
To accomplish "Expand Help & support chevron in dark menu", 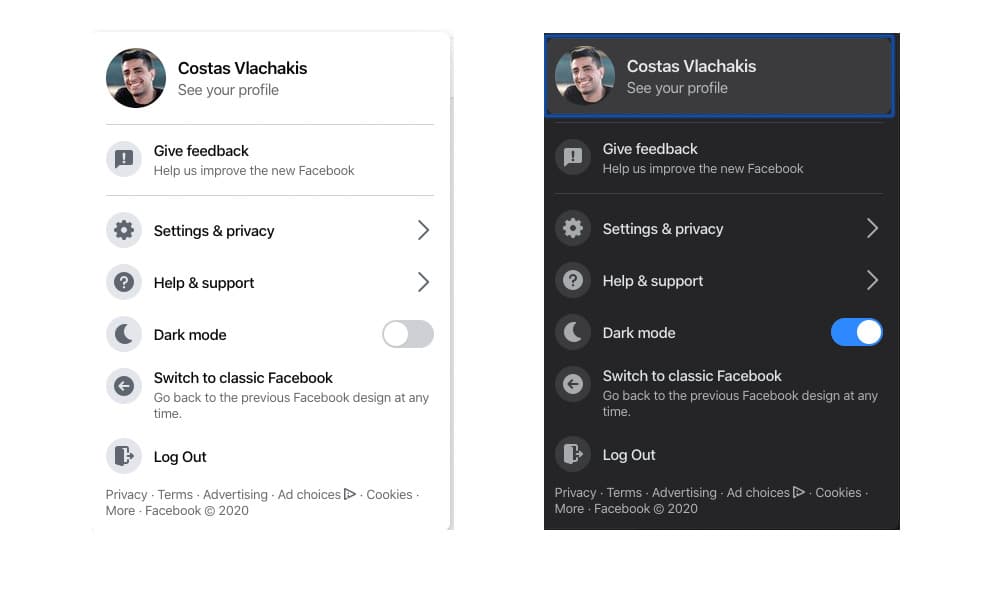I will tap(872, 281).
